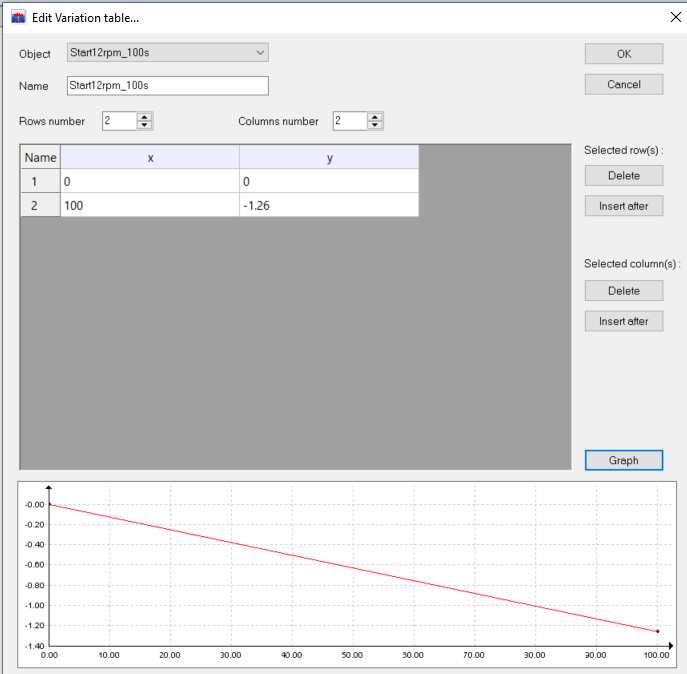Open the Object dropdown Start12rpm_100s
687x674 pixels.
167,53
